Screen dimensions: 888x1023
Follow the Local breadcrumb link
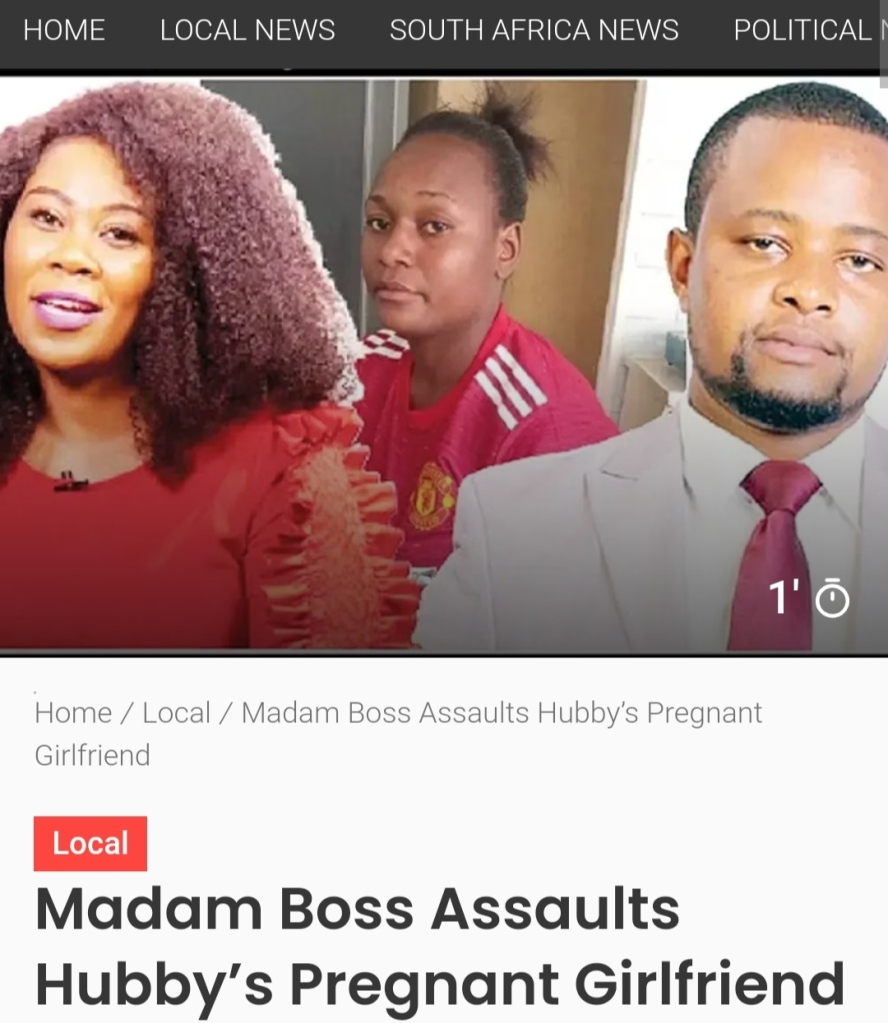pyautogui.click(x=176, y=712)
